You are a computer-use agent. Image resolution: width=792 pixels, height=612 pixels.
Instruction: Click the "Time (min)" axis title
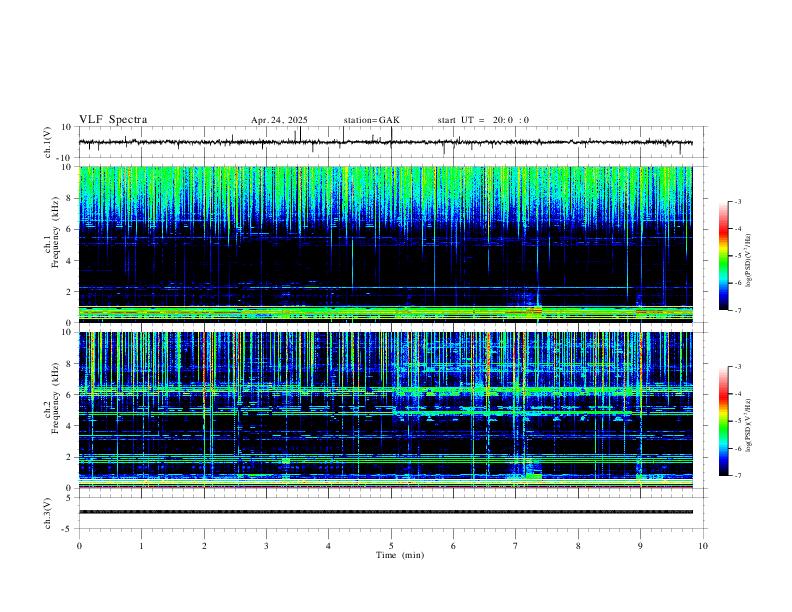point(400,555)
